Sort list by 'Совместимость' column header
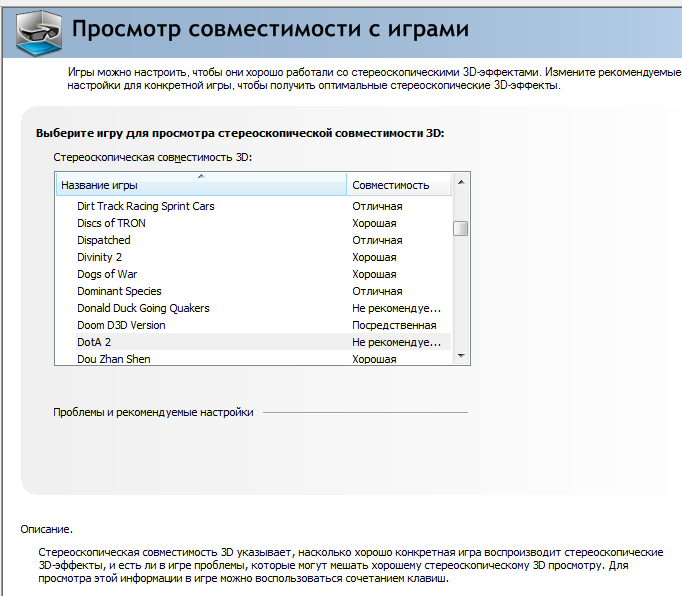The height and width of the screenshot is (596, 682). 399,185
